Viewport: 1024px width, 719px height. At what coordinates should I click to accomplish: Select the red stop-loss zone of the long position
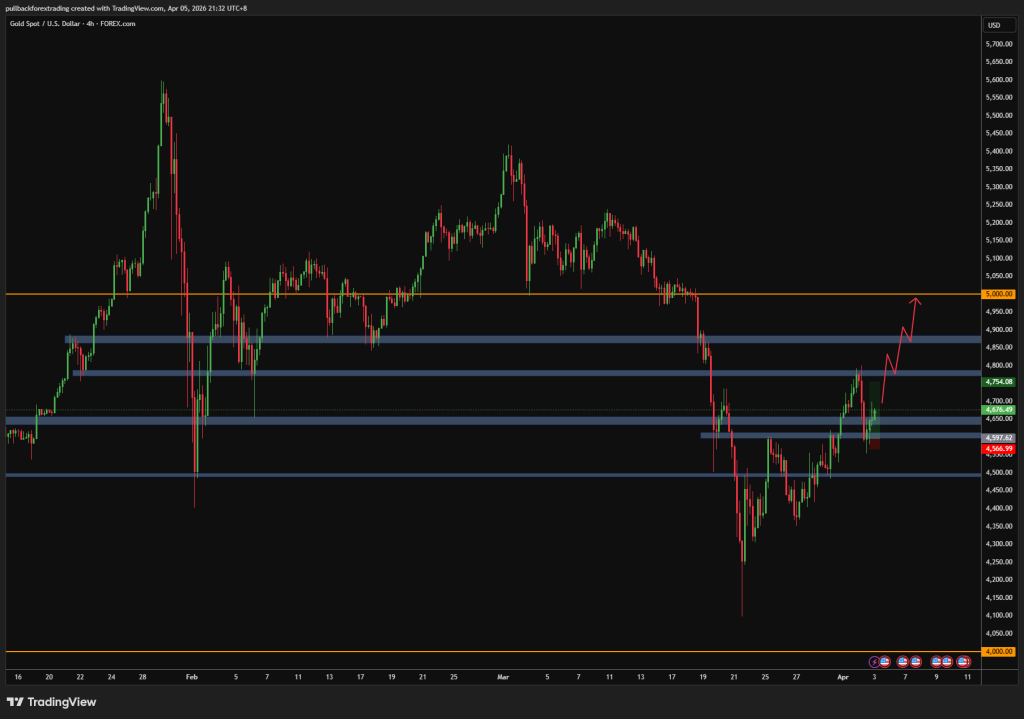[875, 443]
